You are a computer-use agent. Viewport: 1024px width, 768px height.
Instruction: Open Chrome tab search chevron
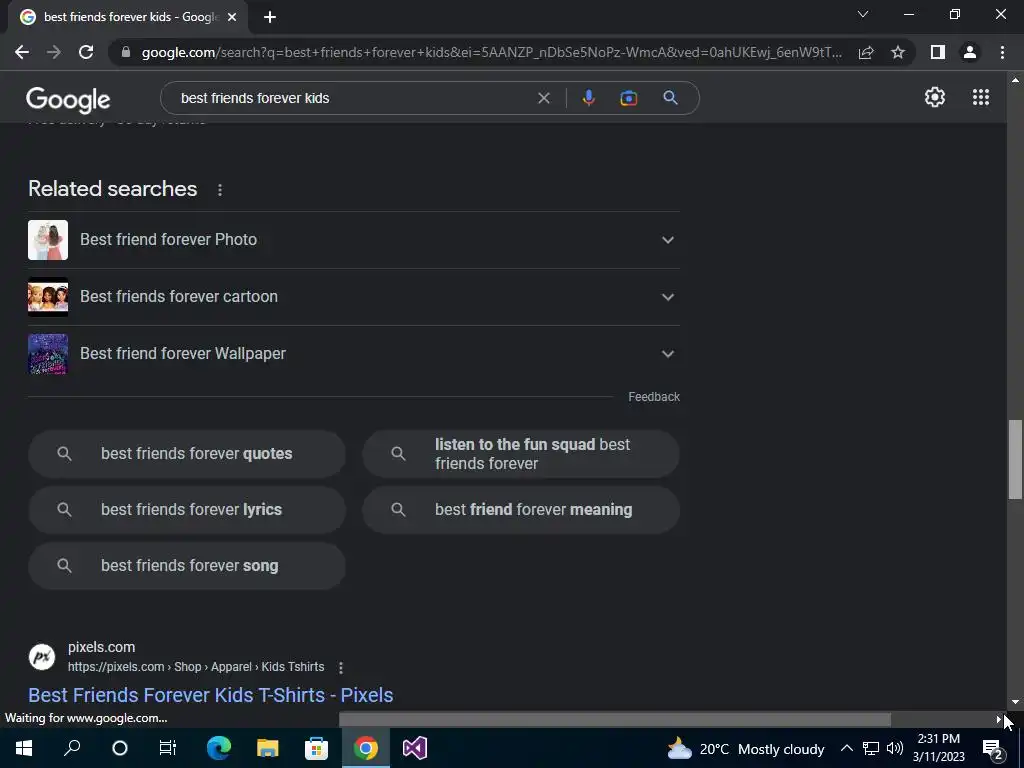click(863, 14)
